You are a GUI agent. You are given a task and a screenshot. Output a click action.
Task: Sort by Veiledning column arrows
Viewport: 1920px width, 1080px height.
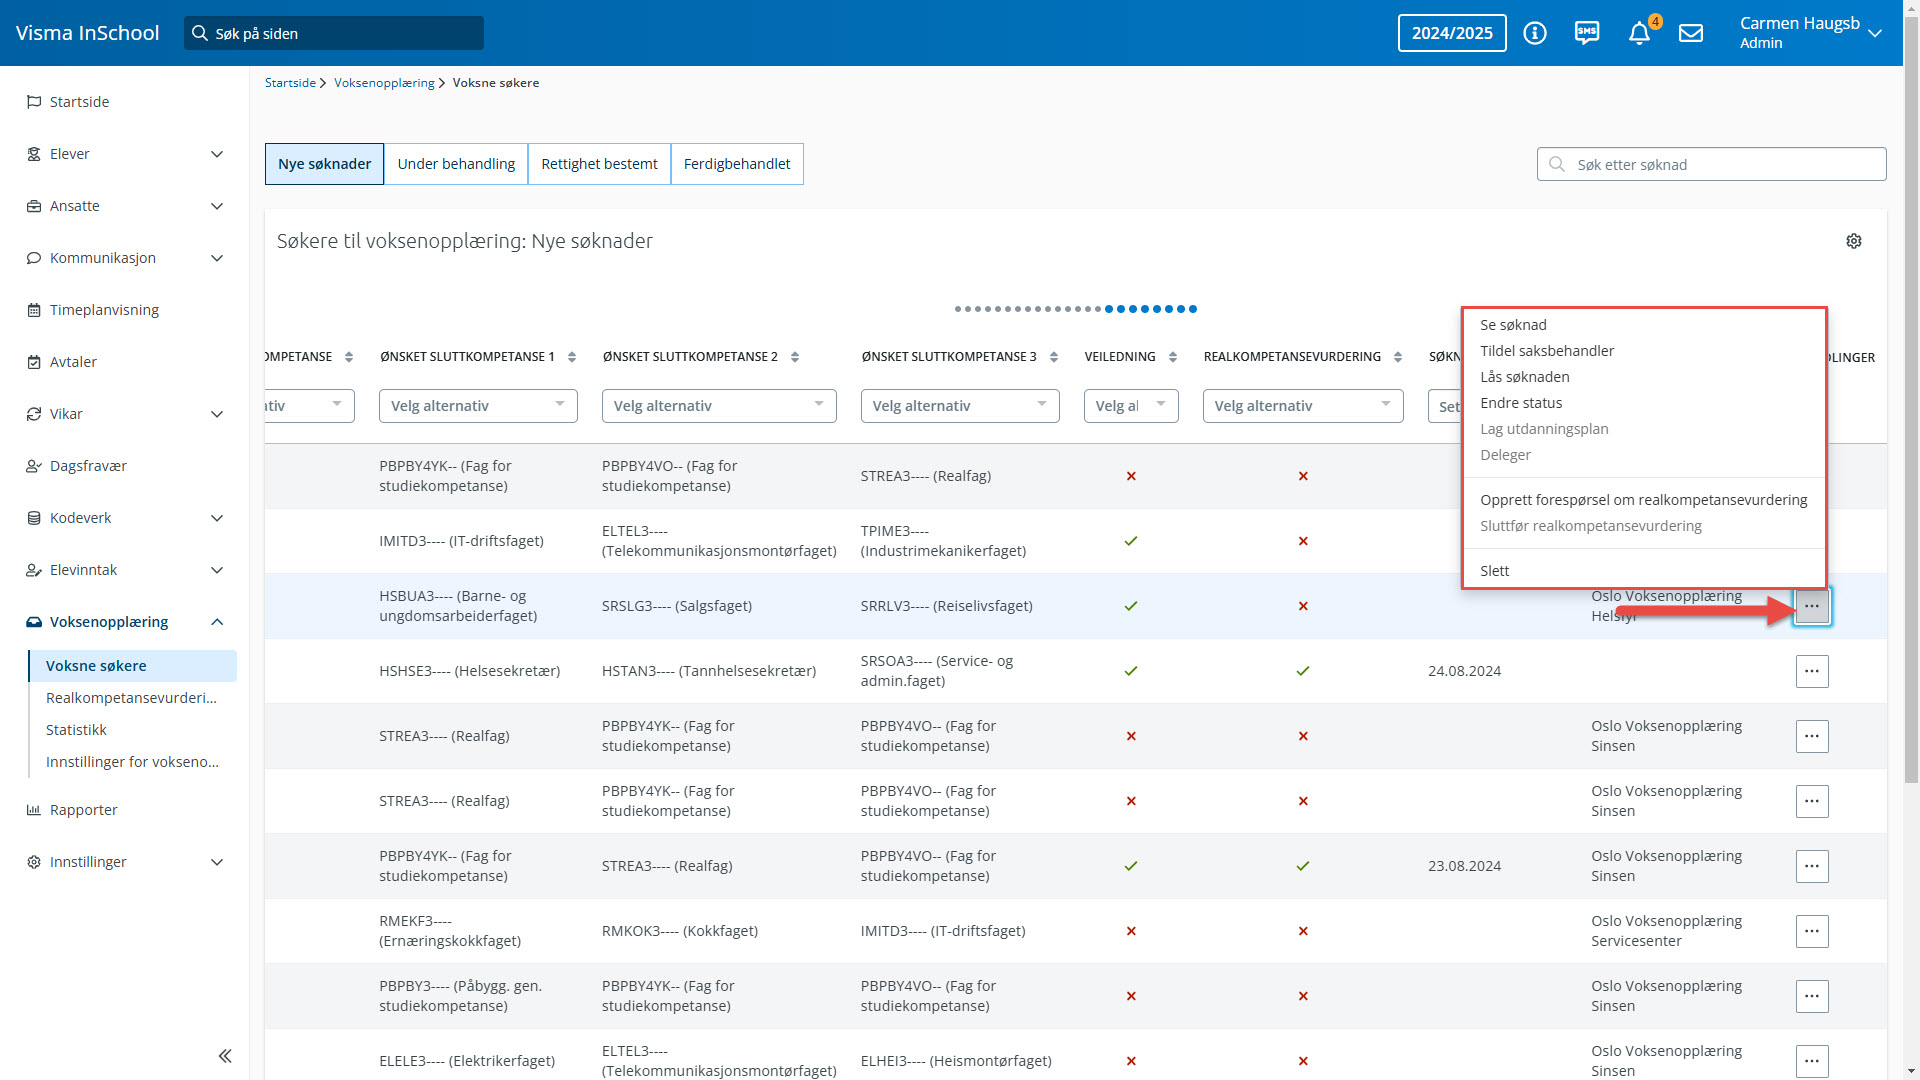[x=1173, y=357]
